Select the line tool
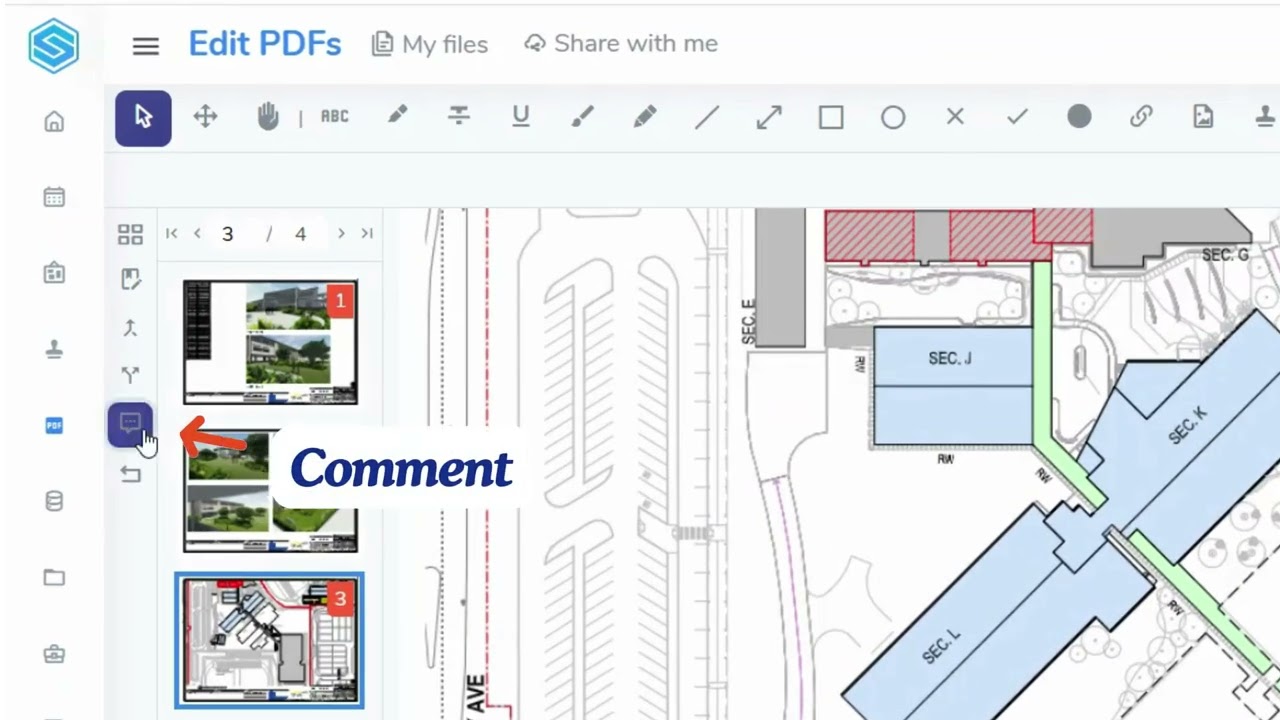1280x720 pixels. (707, 118)
